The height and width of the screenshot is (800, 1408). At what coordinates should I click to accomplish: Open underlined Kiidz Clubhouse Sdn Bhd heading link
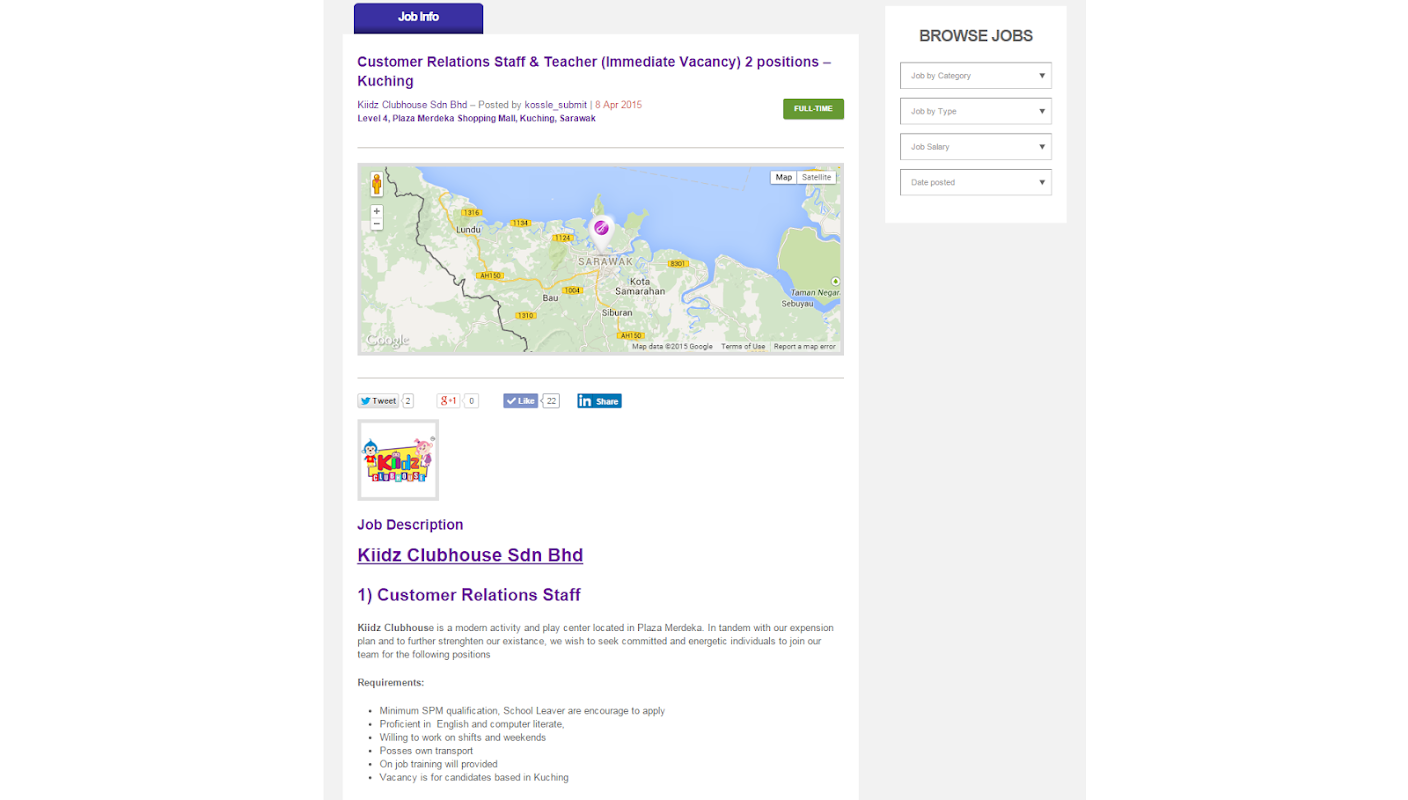(x=470, y=555)
